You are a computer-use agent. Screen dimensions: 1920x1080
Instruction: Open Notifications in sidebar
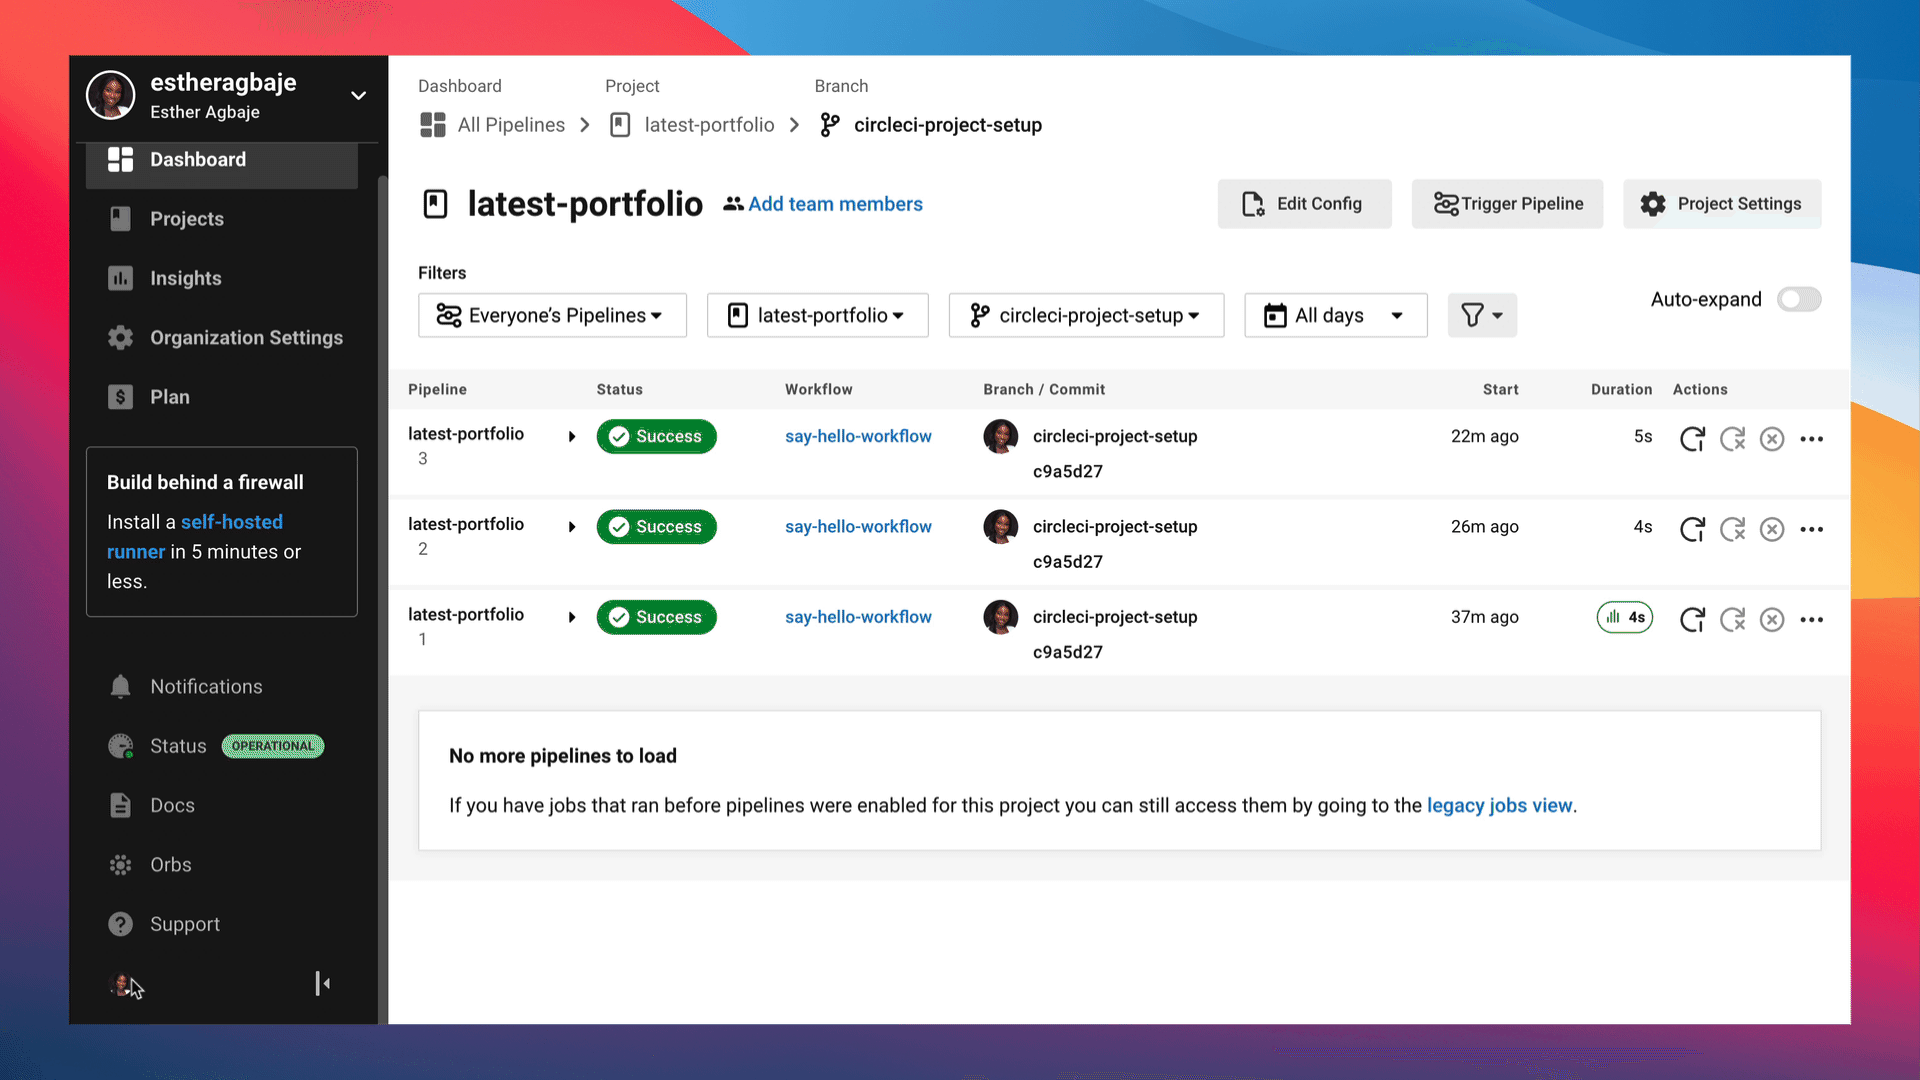(x=222, y=687)
